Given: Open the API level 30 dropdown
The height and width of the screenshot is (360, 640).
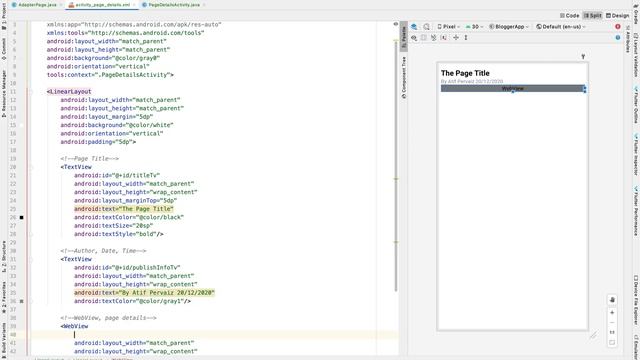Looking at the screenshot, I should point(474,27).
